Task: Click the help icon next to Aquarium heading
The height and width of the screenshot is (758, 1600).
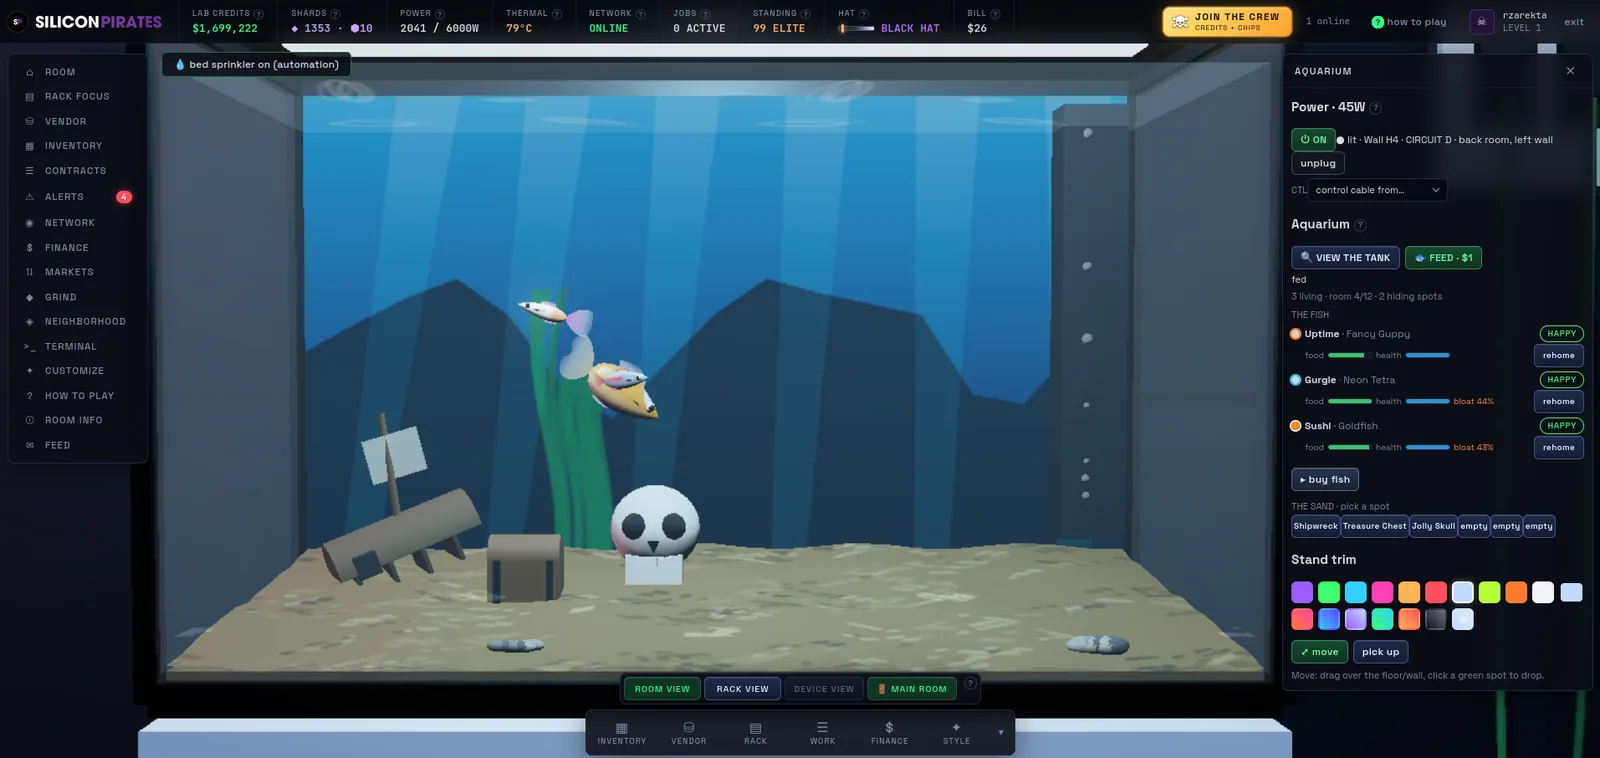Action: click(1360, 225)
